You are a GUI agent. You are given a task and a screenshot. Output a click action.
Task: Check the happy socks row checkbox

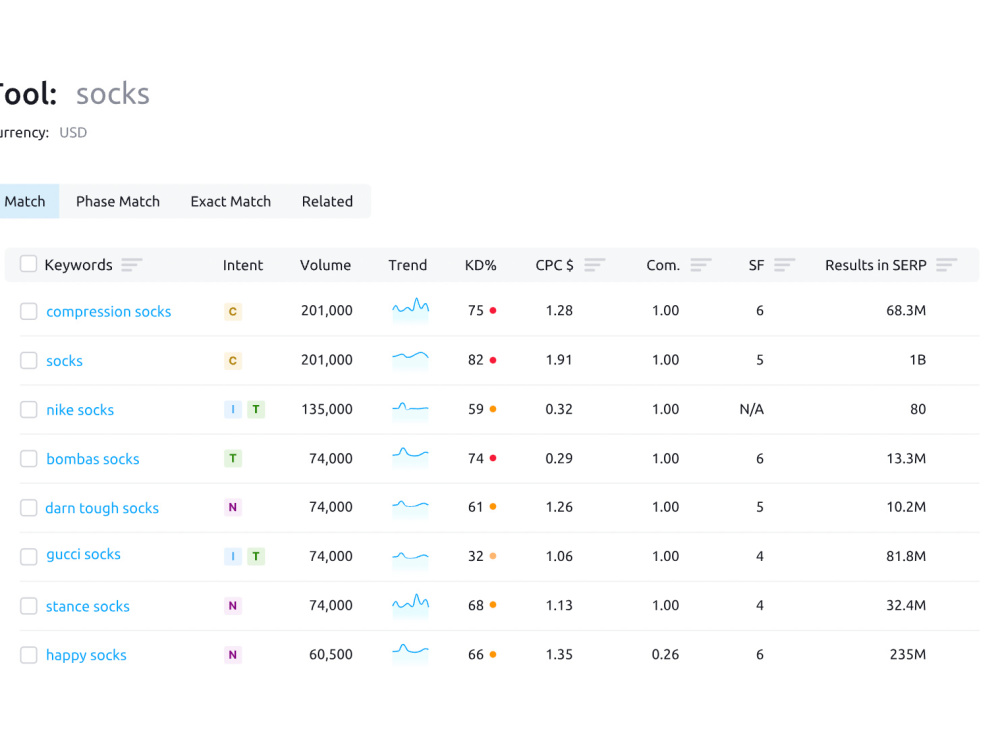point(29,655)
